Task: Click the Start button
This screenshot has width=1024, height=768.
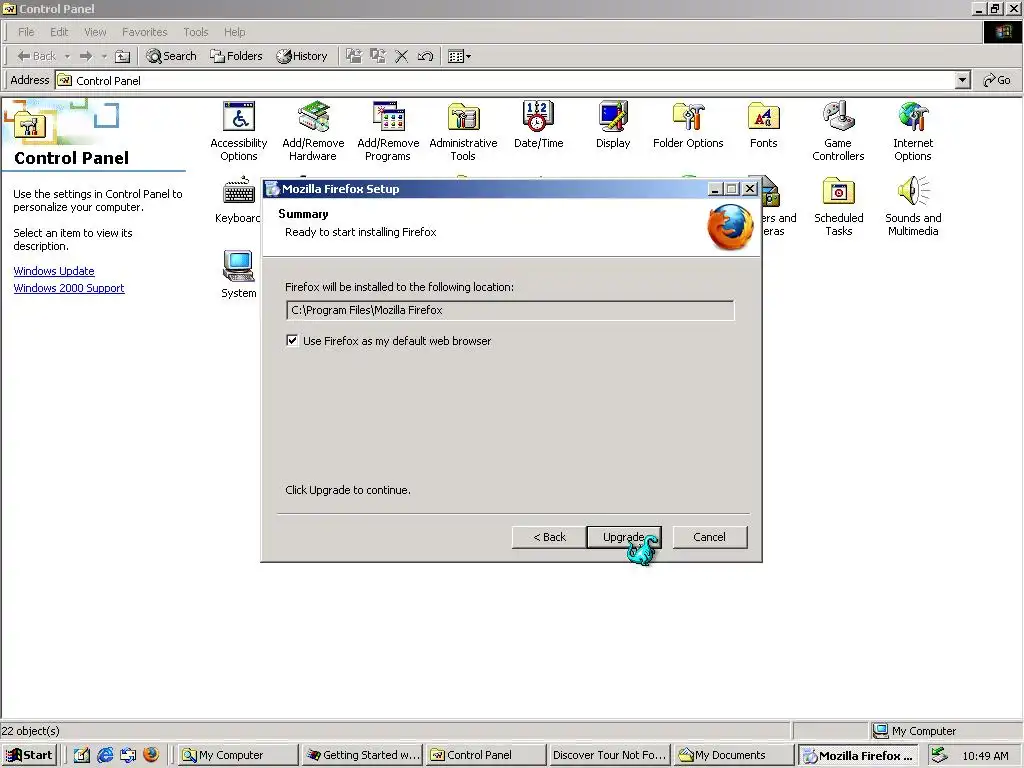Action: click(x=29, y=755)
